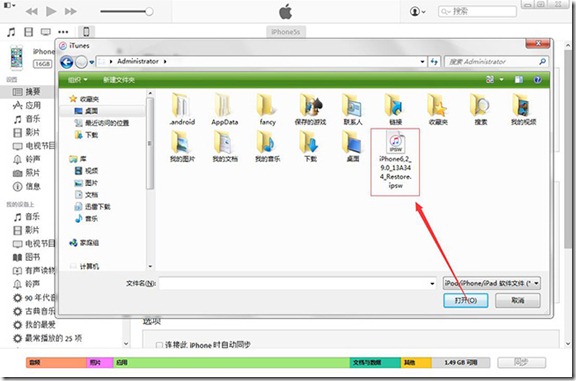Click the iTunes music note library icon
Image resolution: width=576 pixels, height=381 pixels.
tap(11, 32)
